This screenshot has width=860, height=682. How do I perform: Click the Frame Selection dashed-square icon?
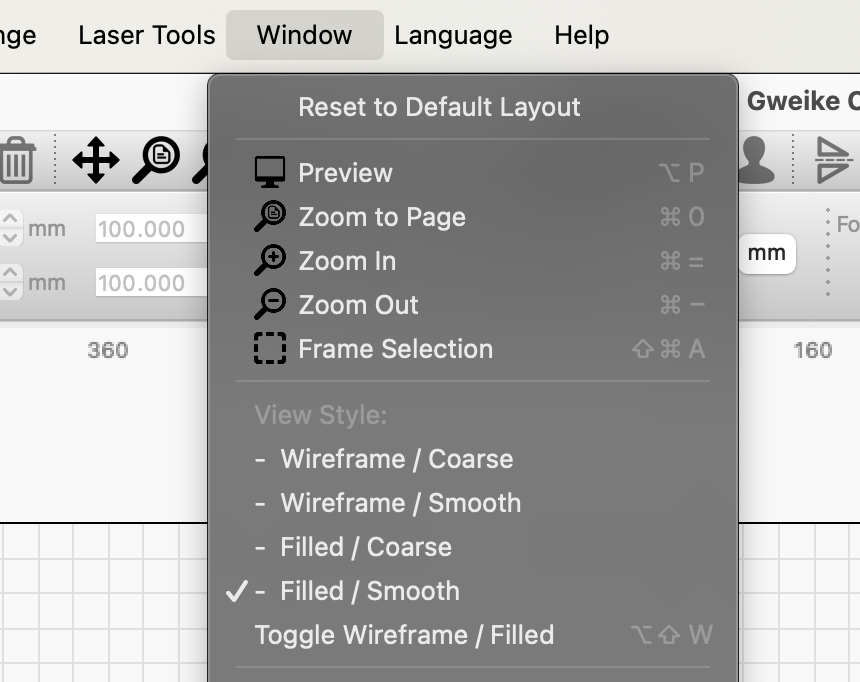pos(269,348)
